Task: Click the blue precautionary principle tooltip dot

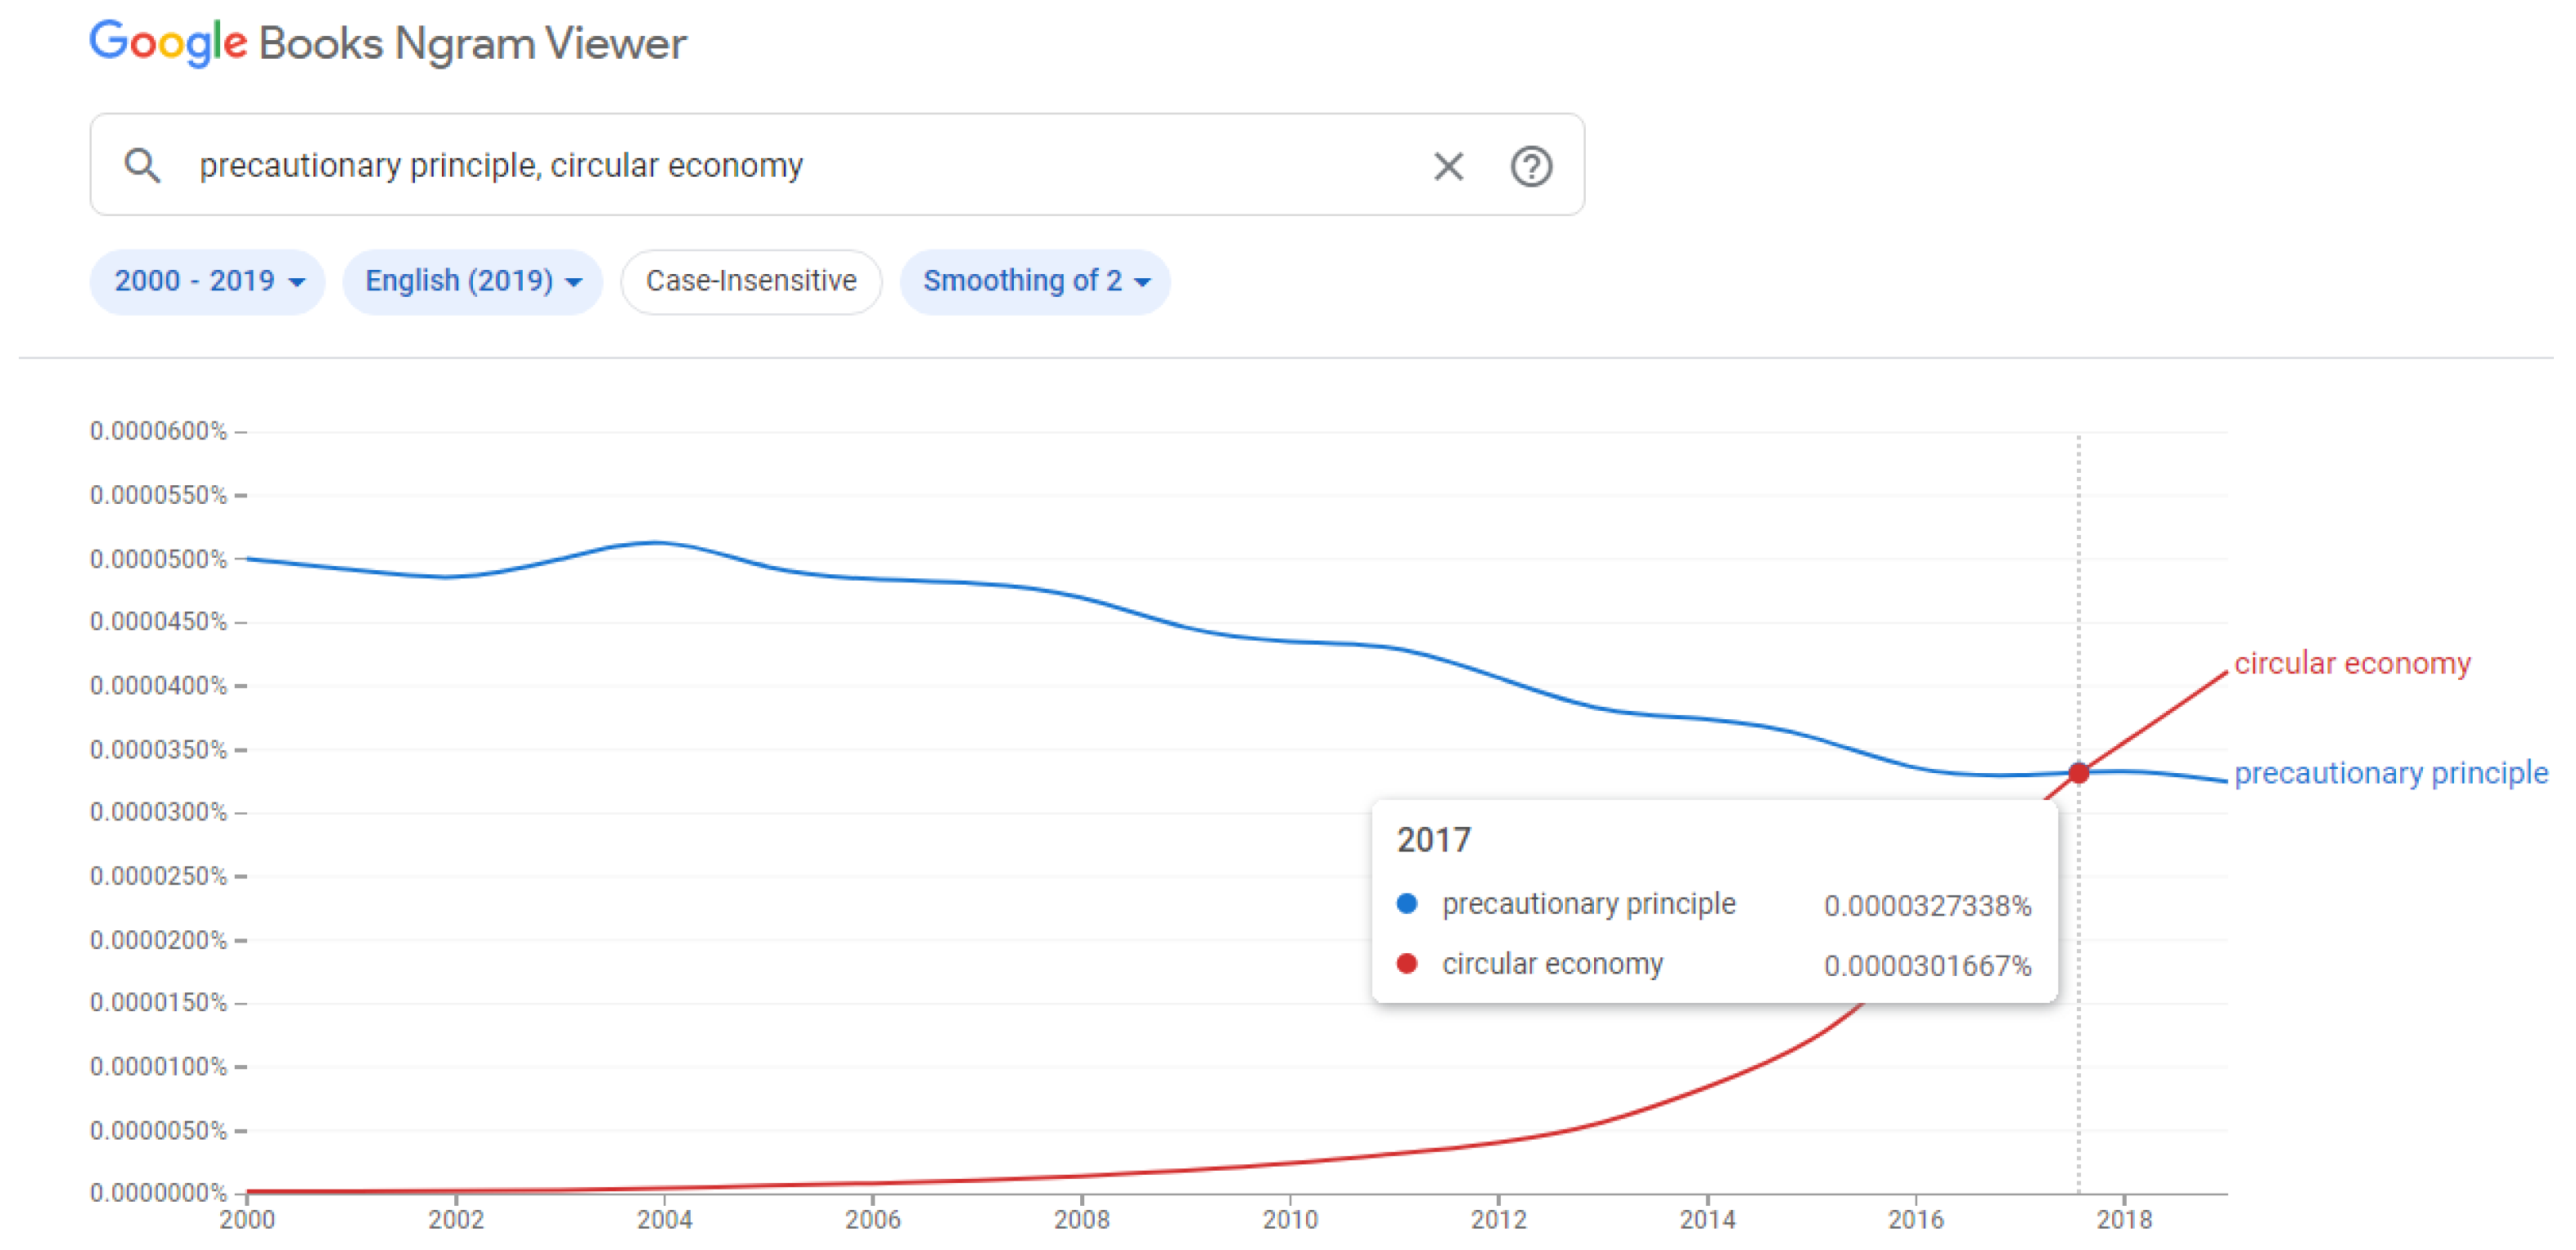Action: pos(1406,904)
